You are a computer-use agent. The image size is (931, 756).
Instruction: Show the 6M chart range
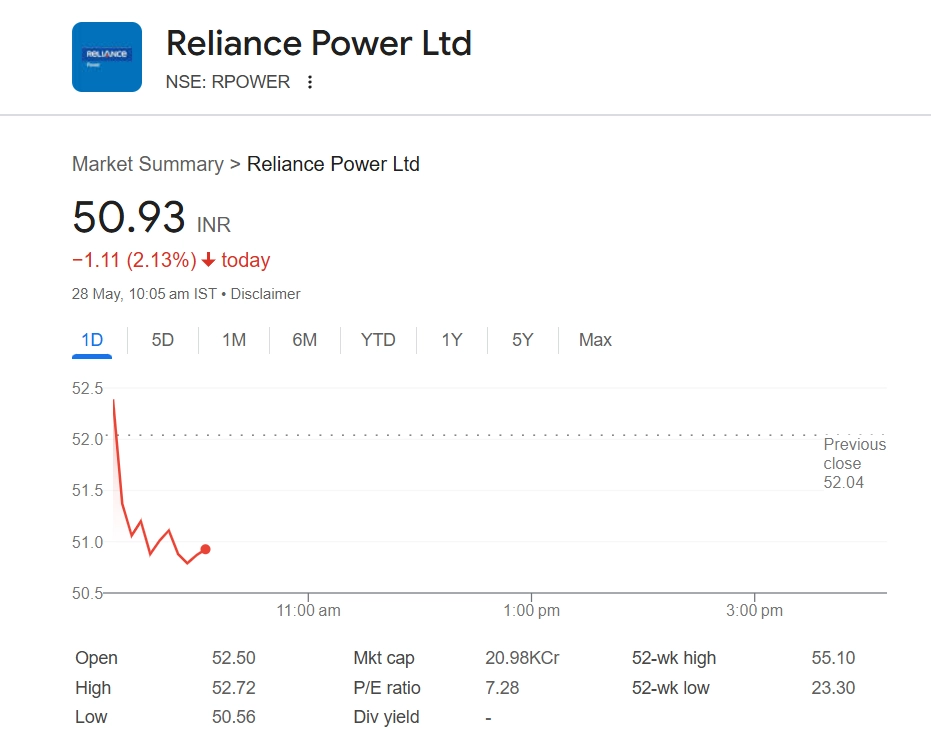tap(305, 340)
